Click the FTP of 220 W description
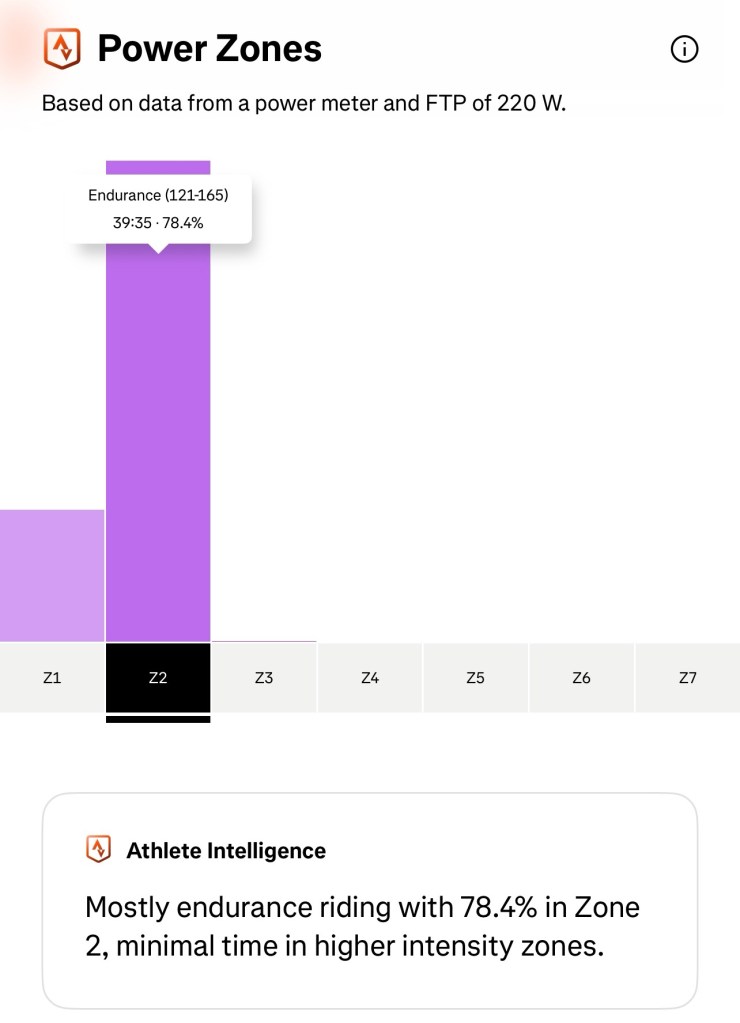 point(304,104)
